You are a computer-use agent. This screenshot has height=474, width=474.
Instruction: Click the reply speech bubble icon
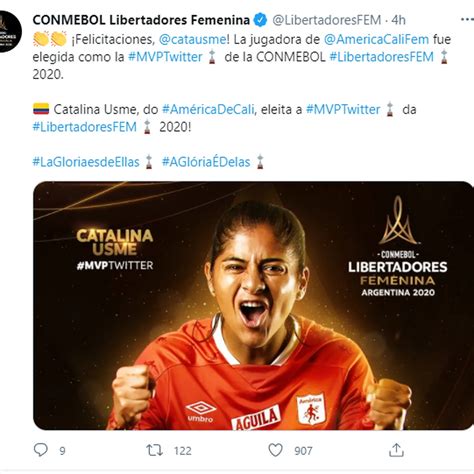(x=41, y=450)
